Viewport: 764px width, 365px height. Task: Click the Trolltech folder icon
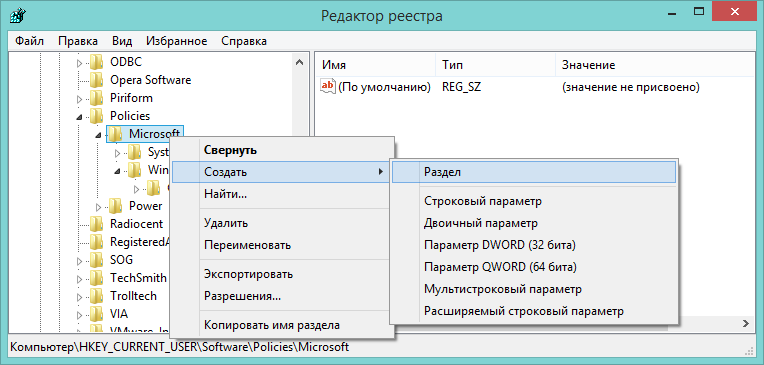click(96, 296)
